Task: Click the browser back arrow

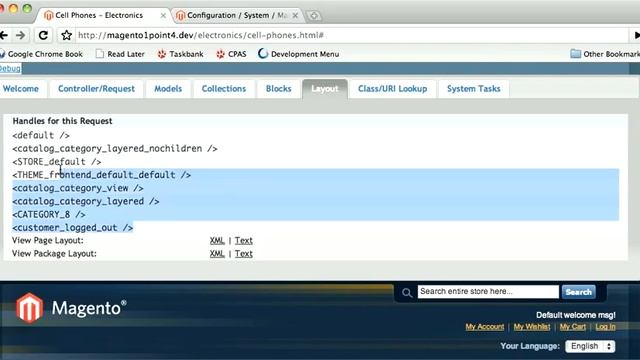Action: point(4,36)
